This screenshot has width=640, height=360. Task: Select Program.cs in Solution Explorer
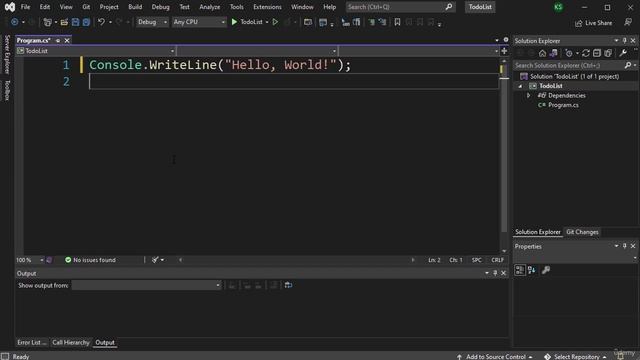(x=563, y=105)
